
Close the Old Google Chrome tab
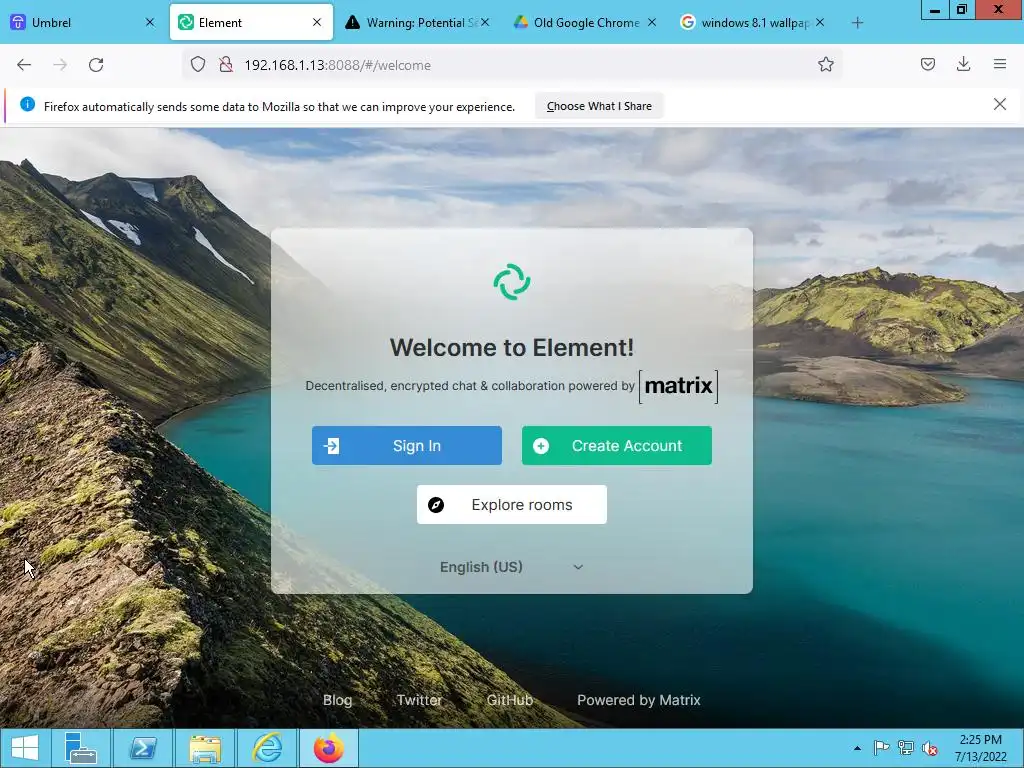(x=652, y=22)
